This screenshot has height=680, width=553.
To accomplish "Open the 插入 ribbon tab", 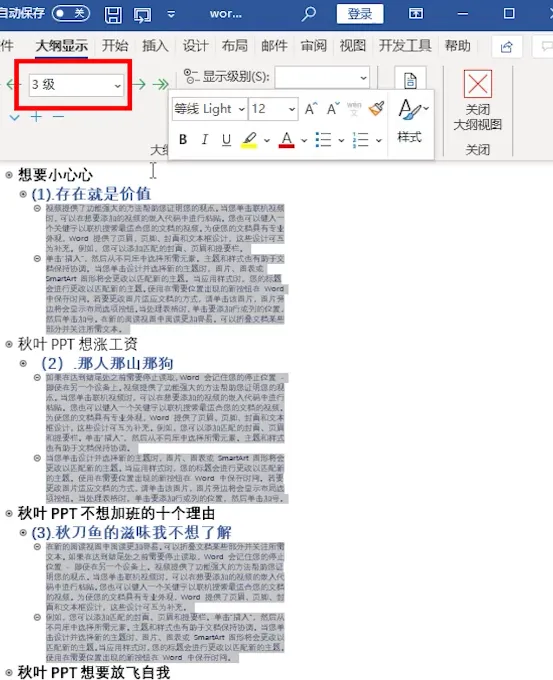I will click(x=155, y=46).
